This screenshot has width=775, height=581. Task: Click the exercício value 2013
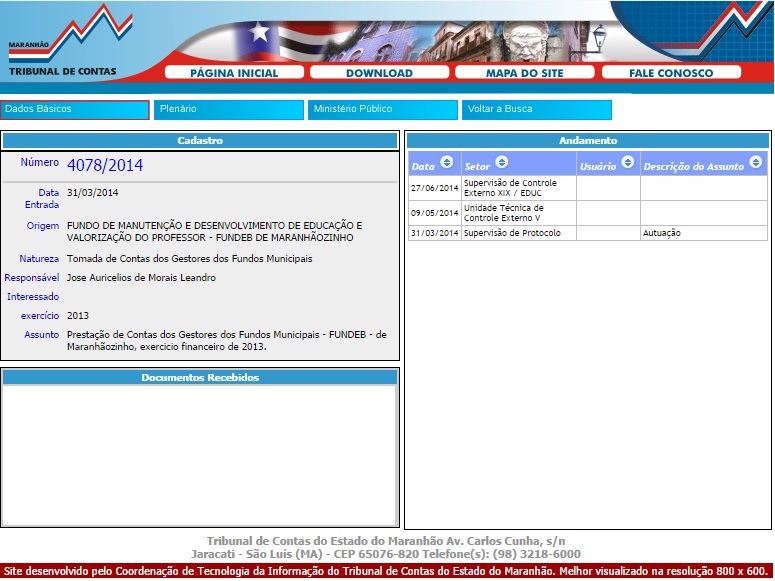pyautogui.click(x=78, y=315)
